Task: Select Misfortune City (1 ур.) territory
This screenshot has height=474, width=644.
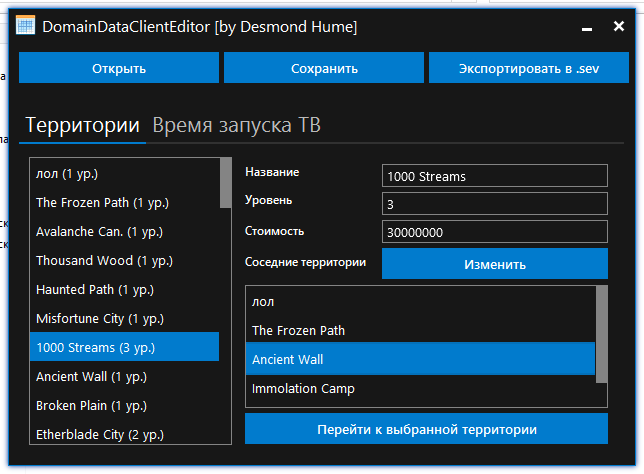Action: [x=125, y=318]
